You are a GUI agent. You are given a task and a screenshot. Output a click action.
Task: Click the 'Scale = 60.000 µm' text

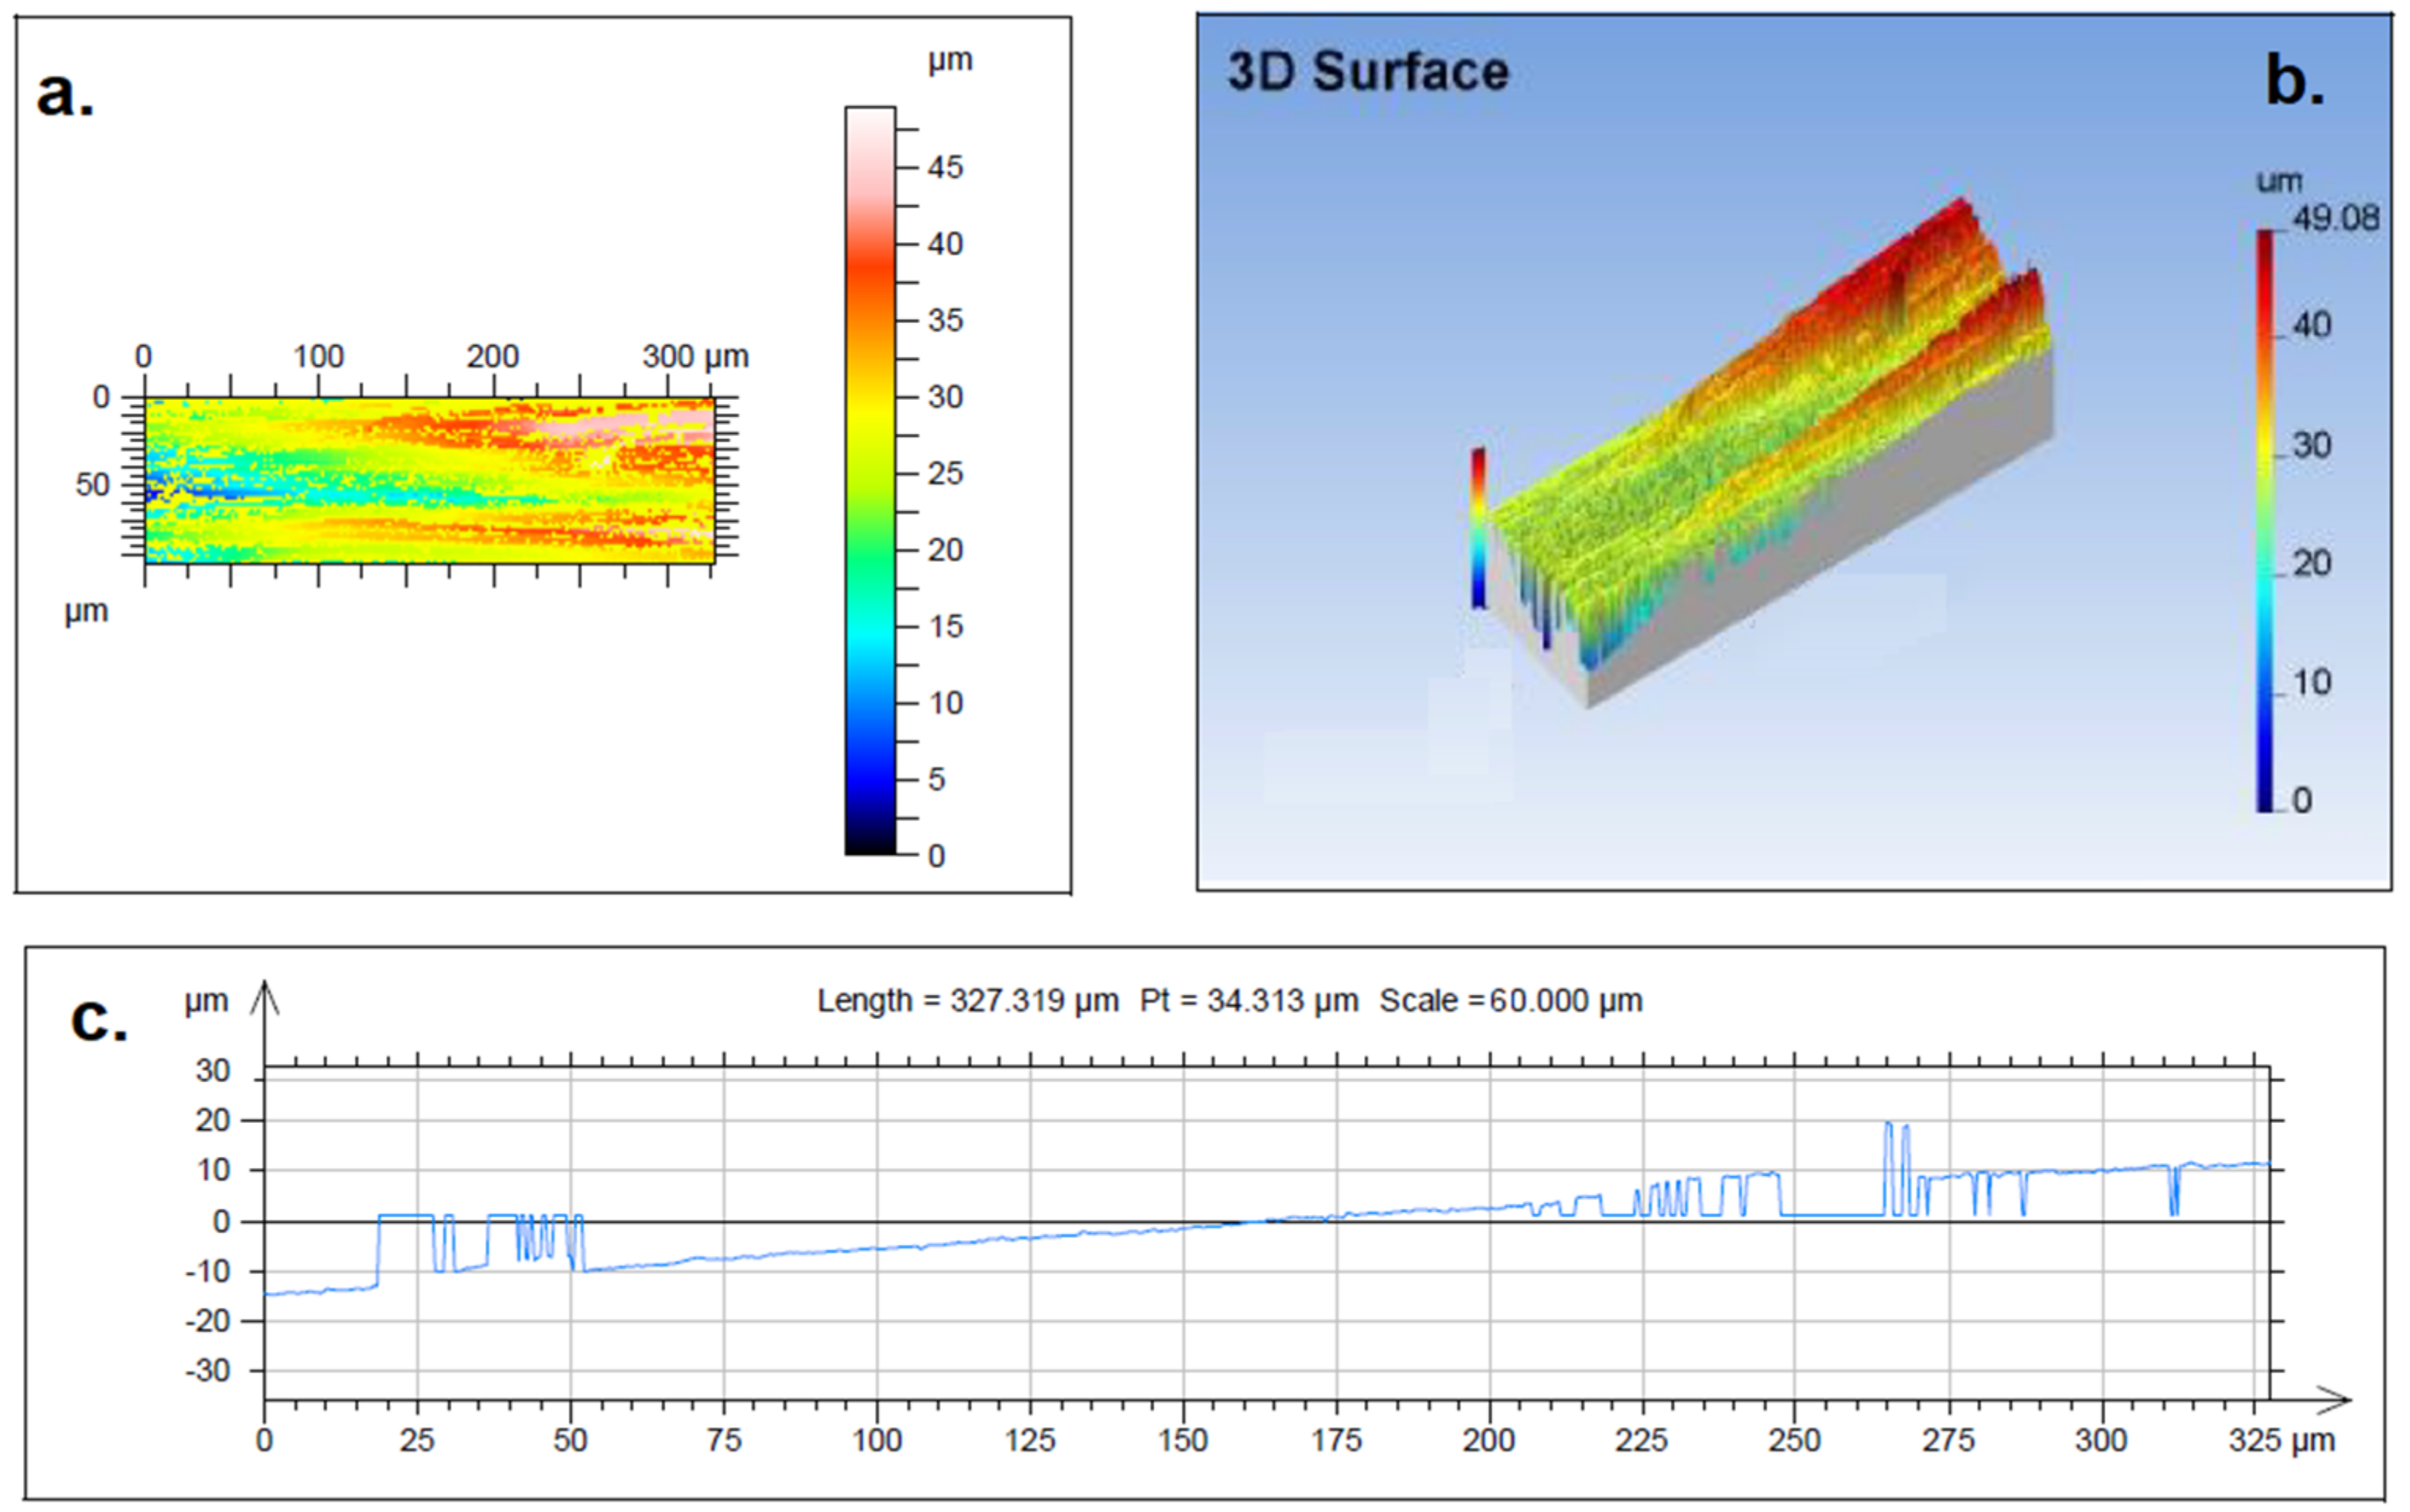(1510, 1001)
